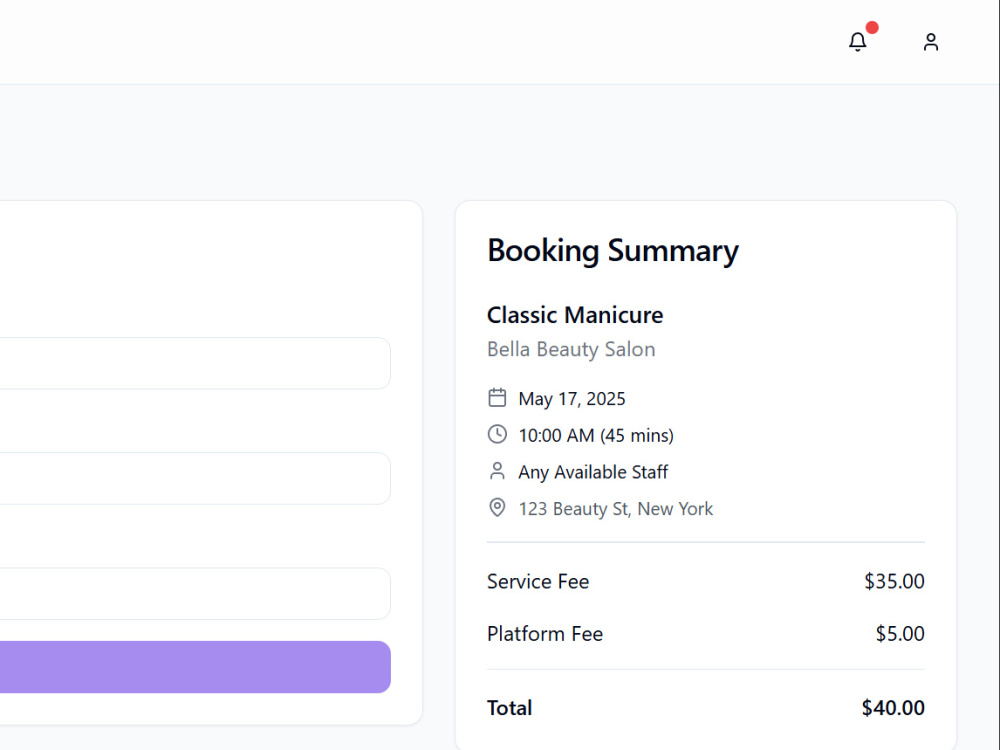The height and width of the screenshot is (750, 1000).
Task: Click the Any Available Staff label
Action: click(592, 472)
